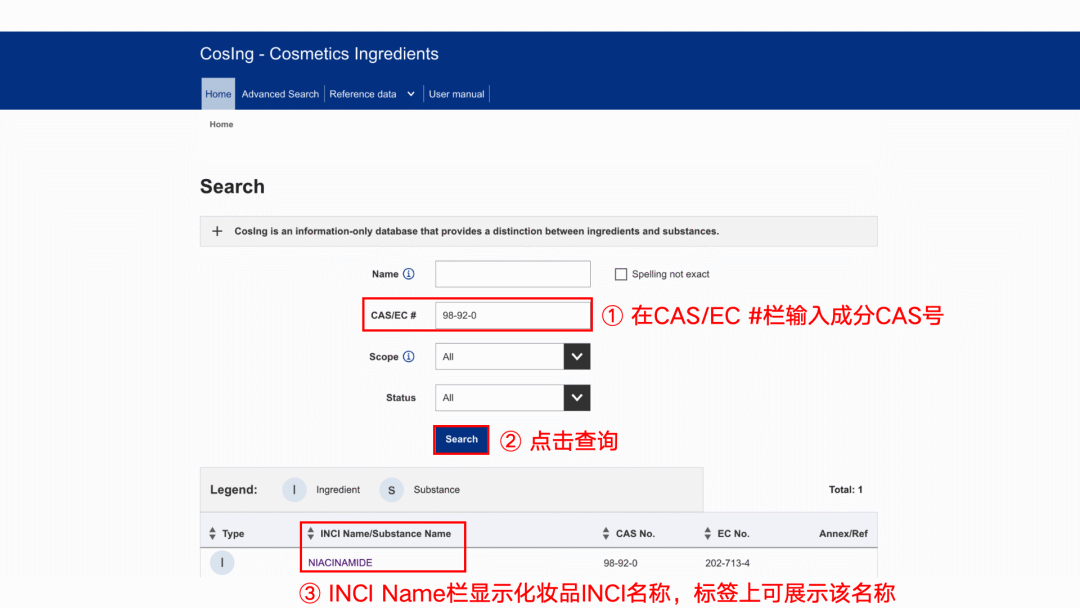The width and height of the screenshot is (1080, 608).
Task: Open the User manual tab
Action: point(456,93)
